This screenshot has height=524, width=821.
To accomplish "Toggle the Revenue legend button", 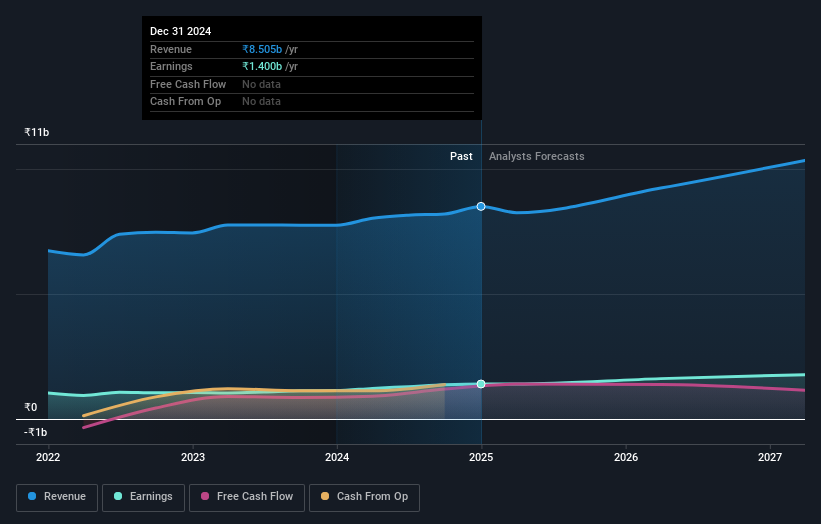I will (x=57, y=497).
